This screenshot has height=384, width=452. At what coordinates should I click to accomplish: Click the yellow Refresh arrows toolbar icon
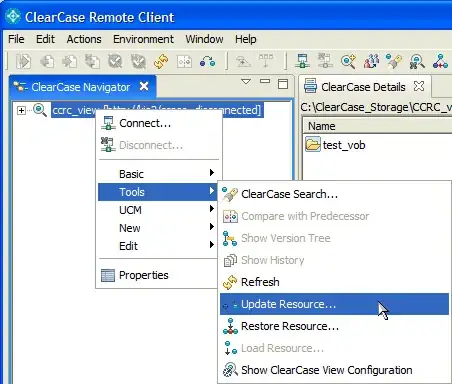161,62
